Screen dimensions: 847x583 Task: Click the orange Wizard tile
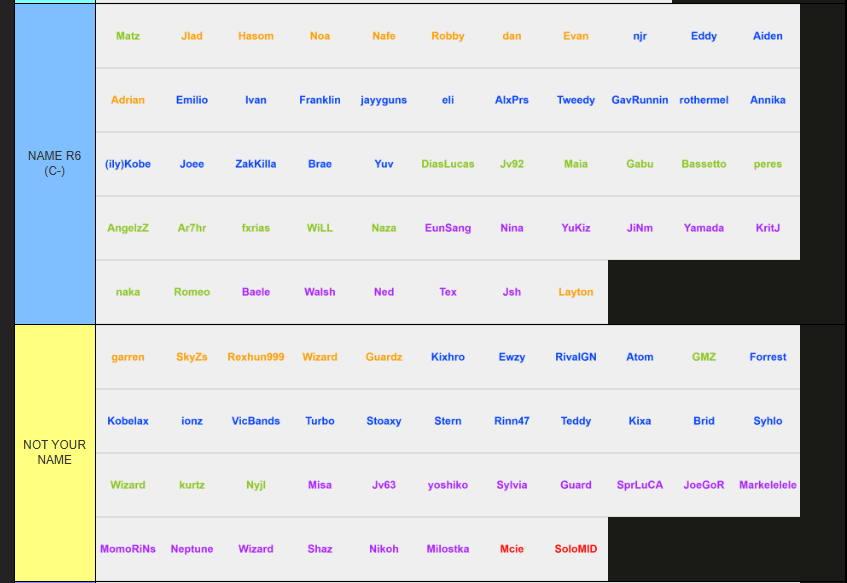(320, 357)
